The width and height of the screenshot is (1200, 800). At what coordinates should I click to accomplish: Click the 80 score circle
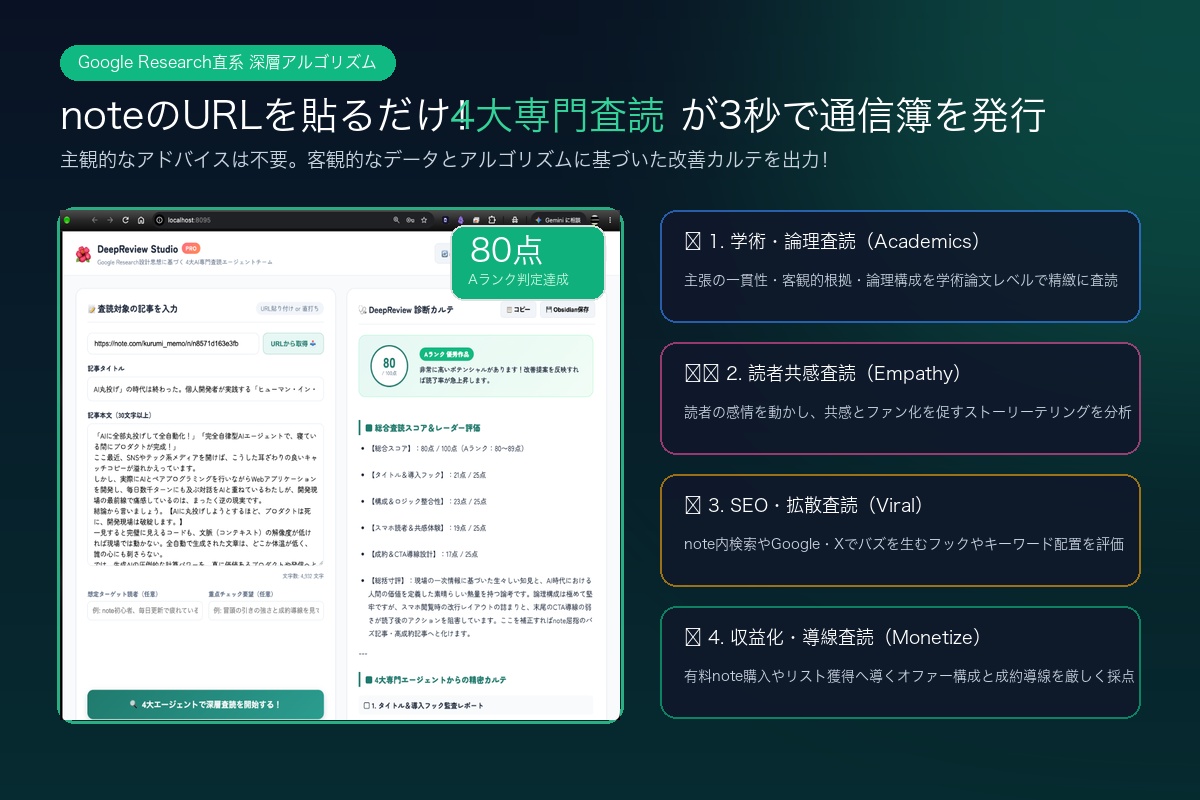pos(389,366)
